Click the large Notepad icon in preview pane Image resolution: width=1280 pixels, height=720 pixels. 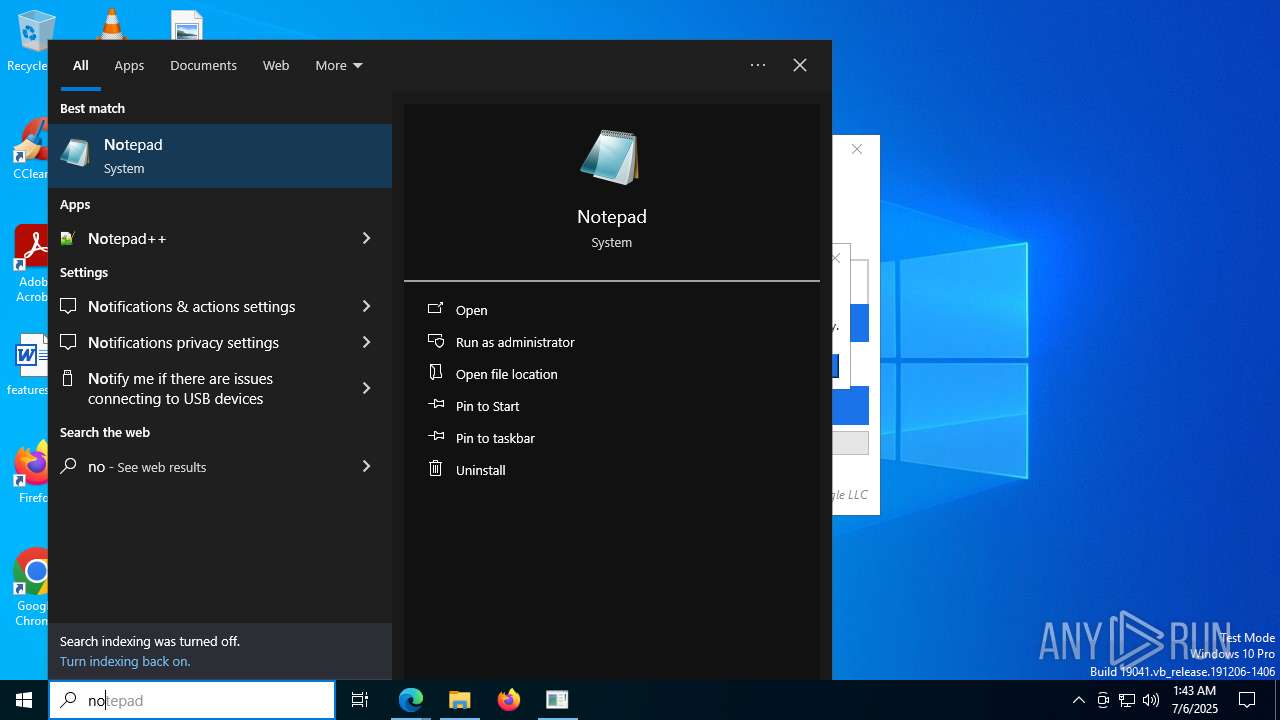point(610,158)
